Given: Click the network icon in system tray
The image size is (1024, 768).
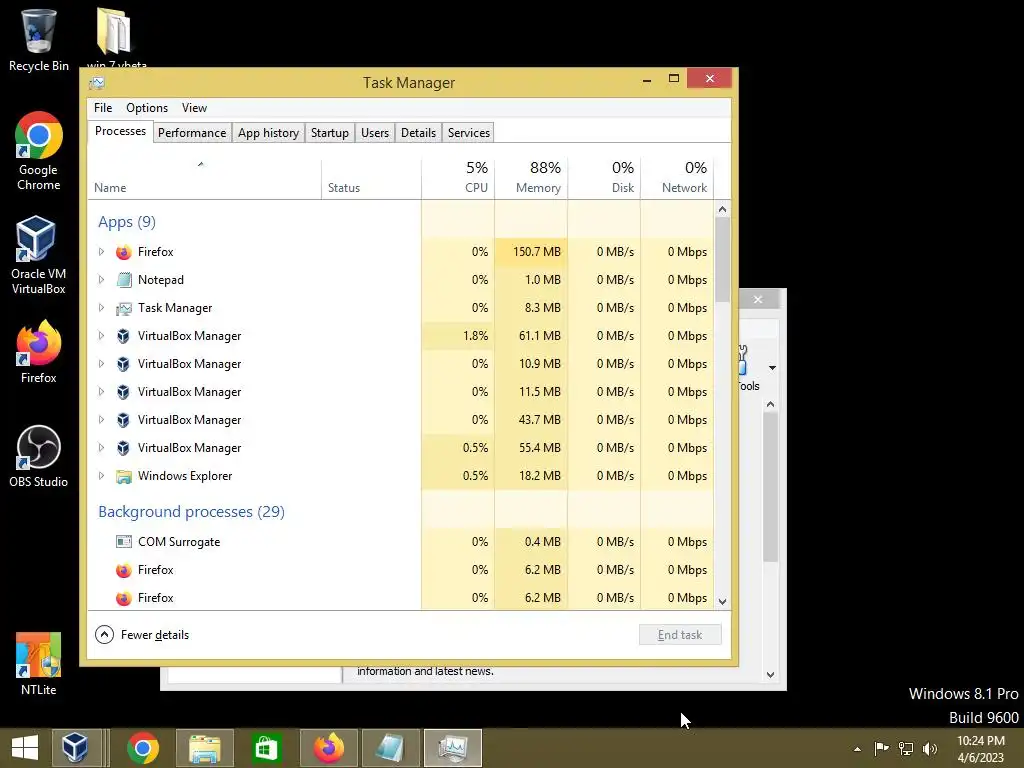Looking at the screenshot, I should click(906, 748).
